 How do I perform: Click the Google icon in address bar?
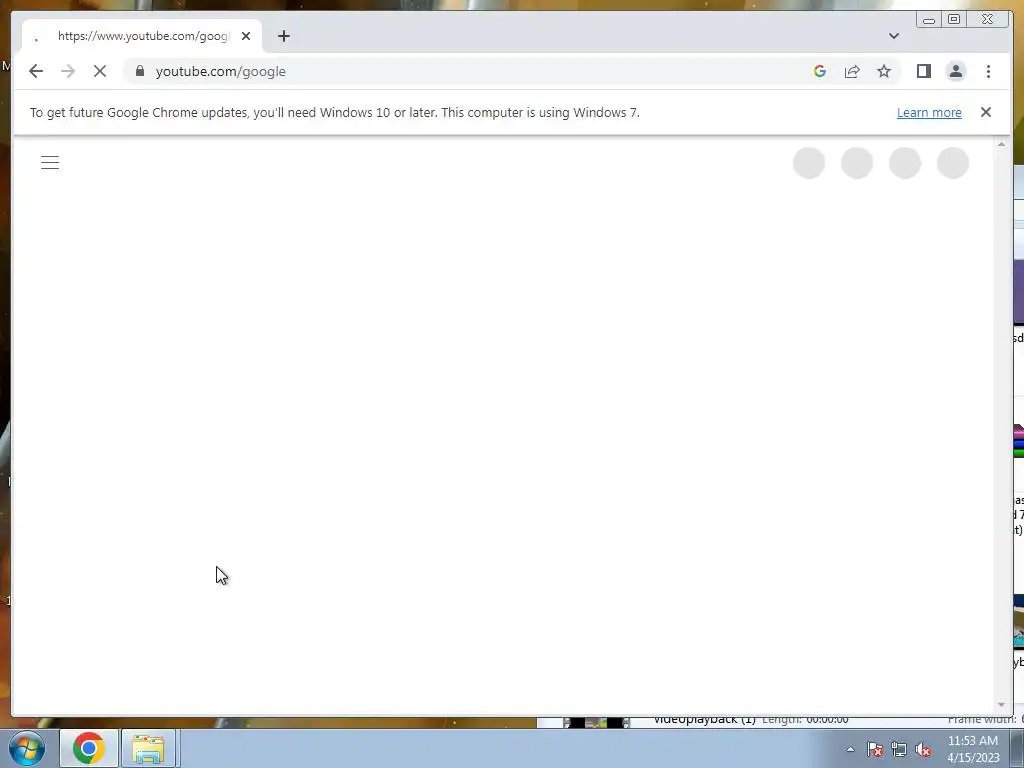click(820, 71)
